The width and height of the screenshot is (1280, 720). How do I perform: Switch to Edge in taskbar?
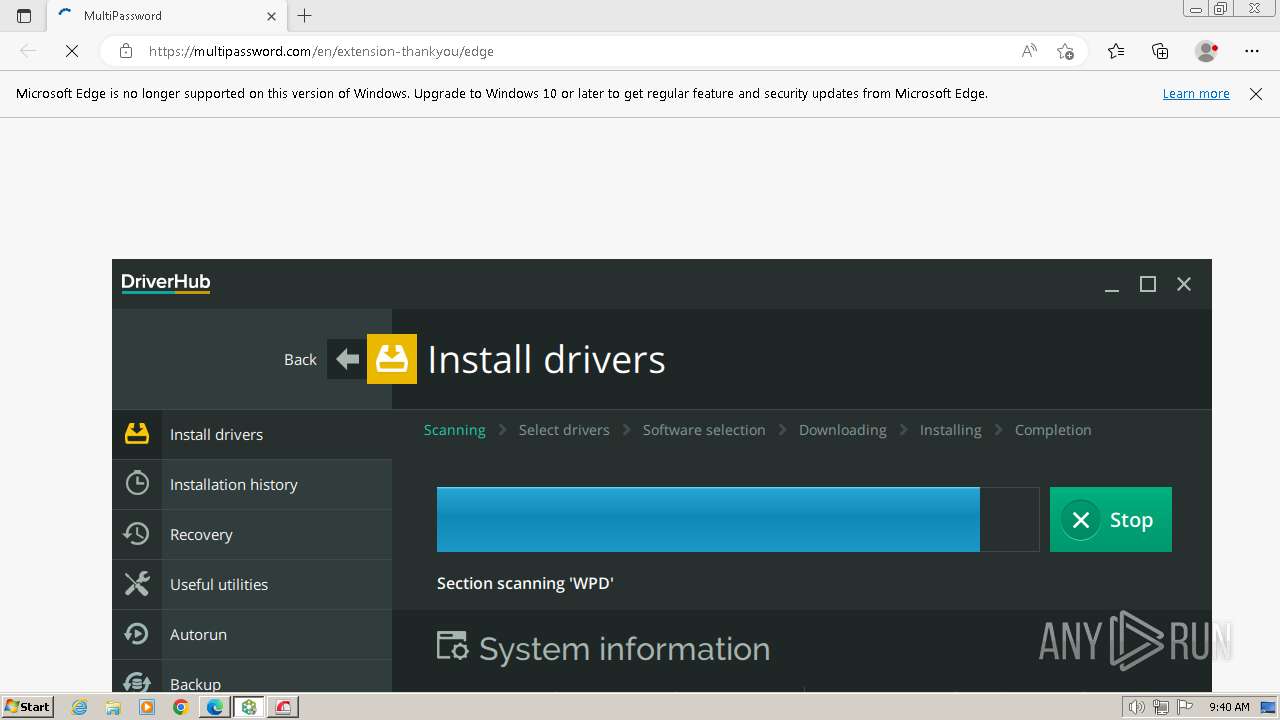[x=214, y=707]
